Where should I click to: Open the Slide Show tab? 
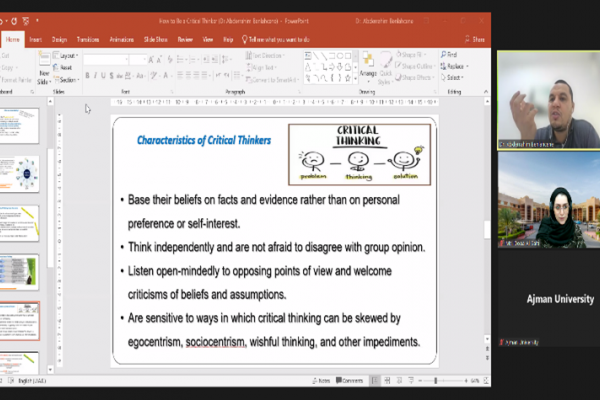click(155, 39)
